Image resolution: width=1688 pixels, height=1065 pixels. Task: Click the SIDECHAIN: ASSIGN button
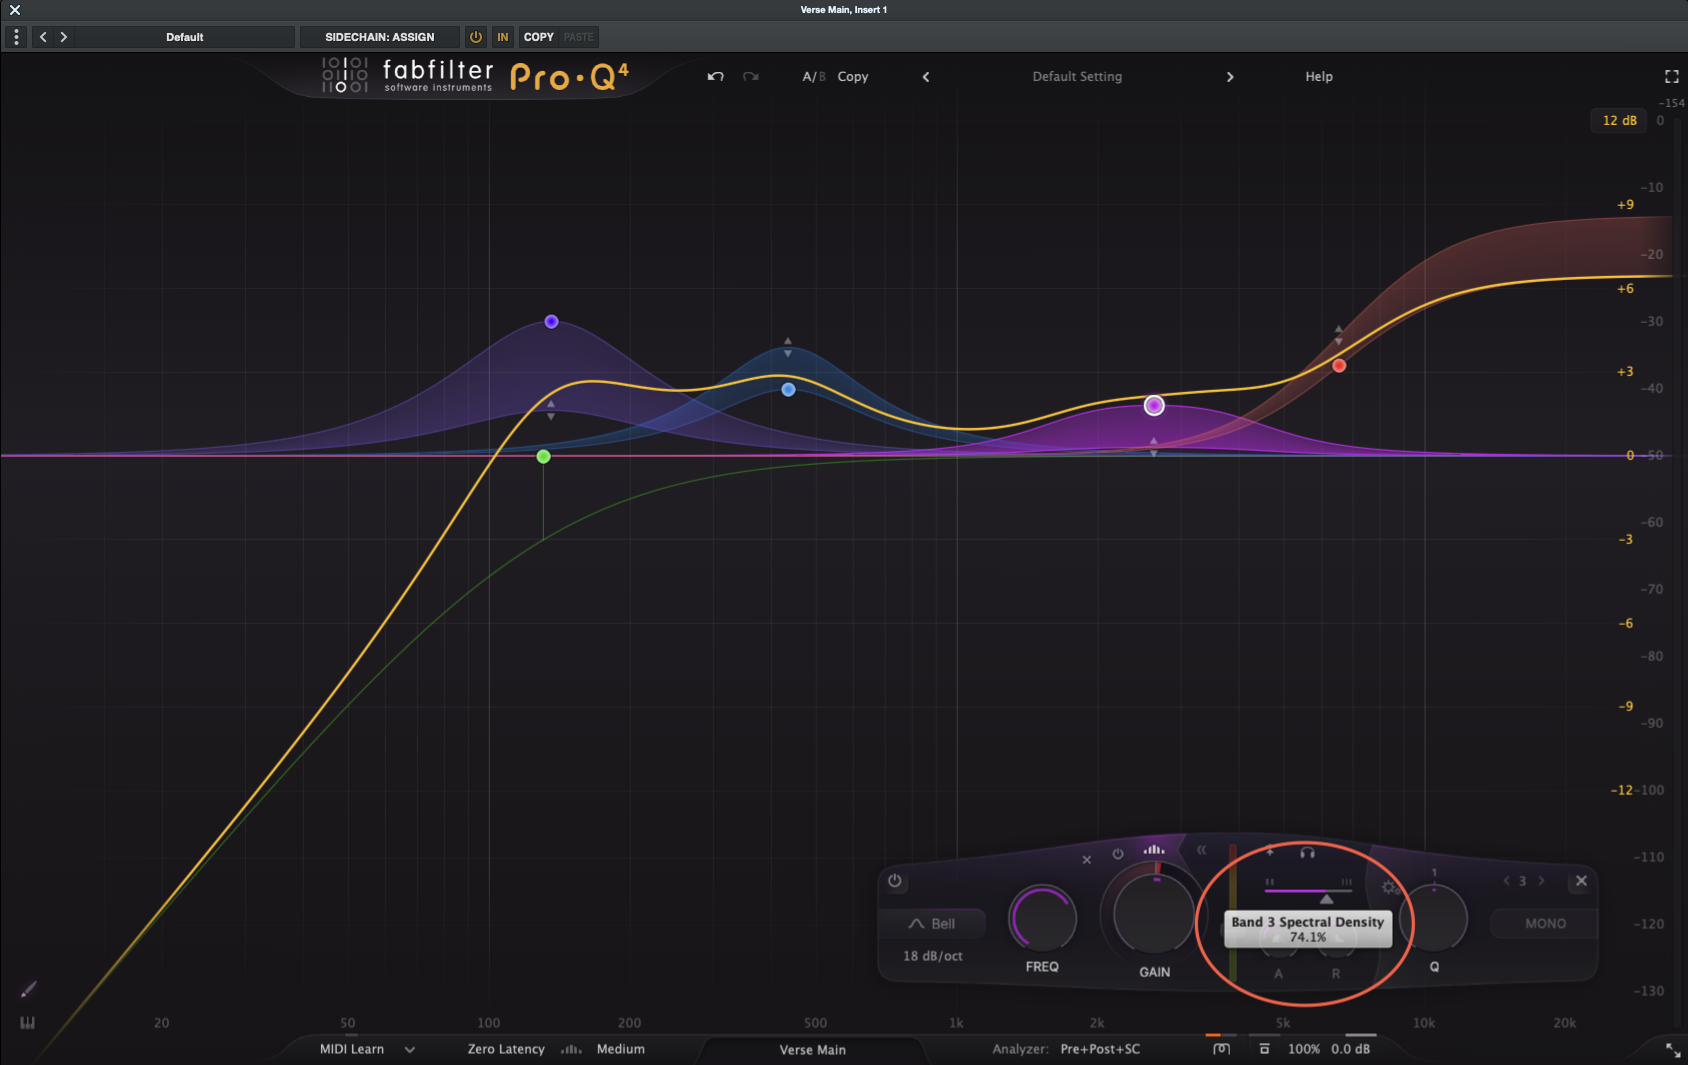tap(380, 37)
